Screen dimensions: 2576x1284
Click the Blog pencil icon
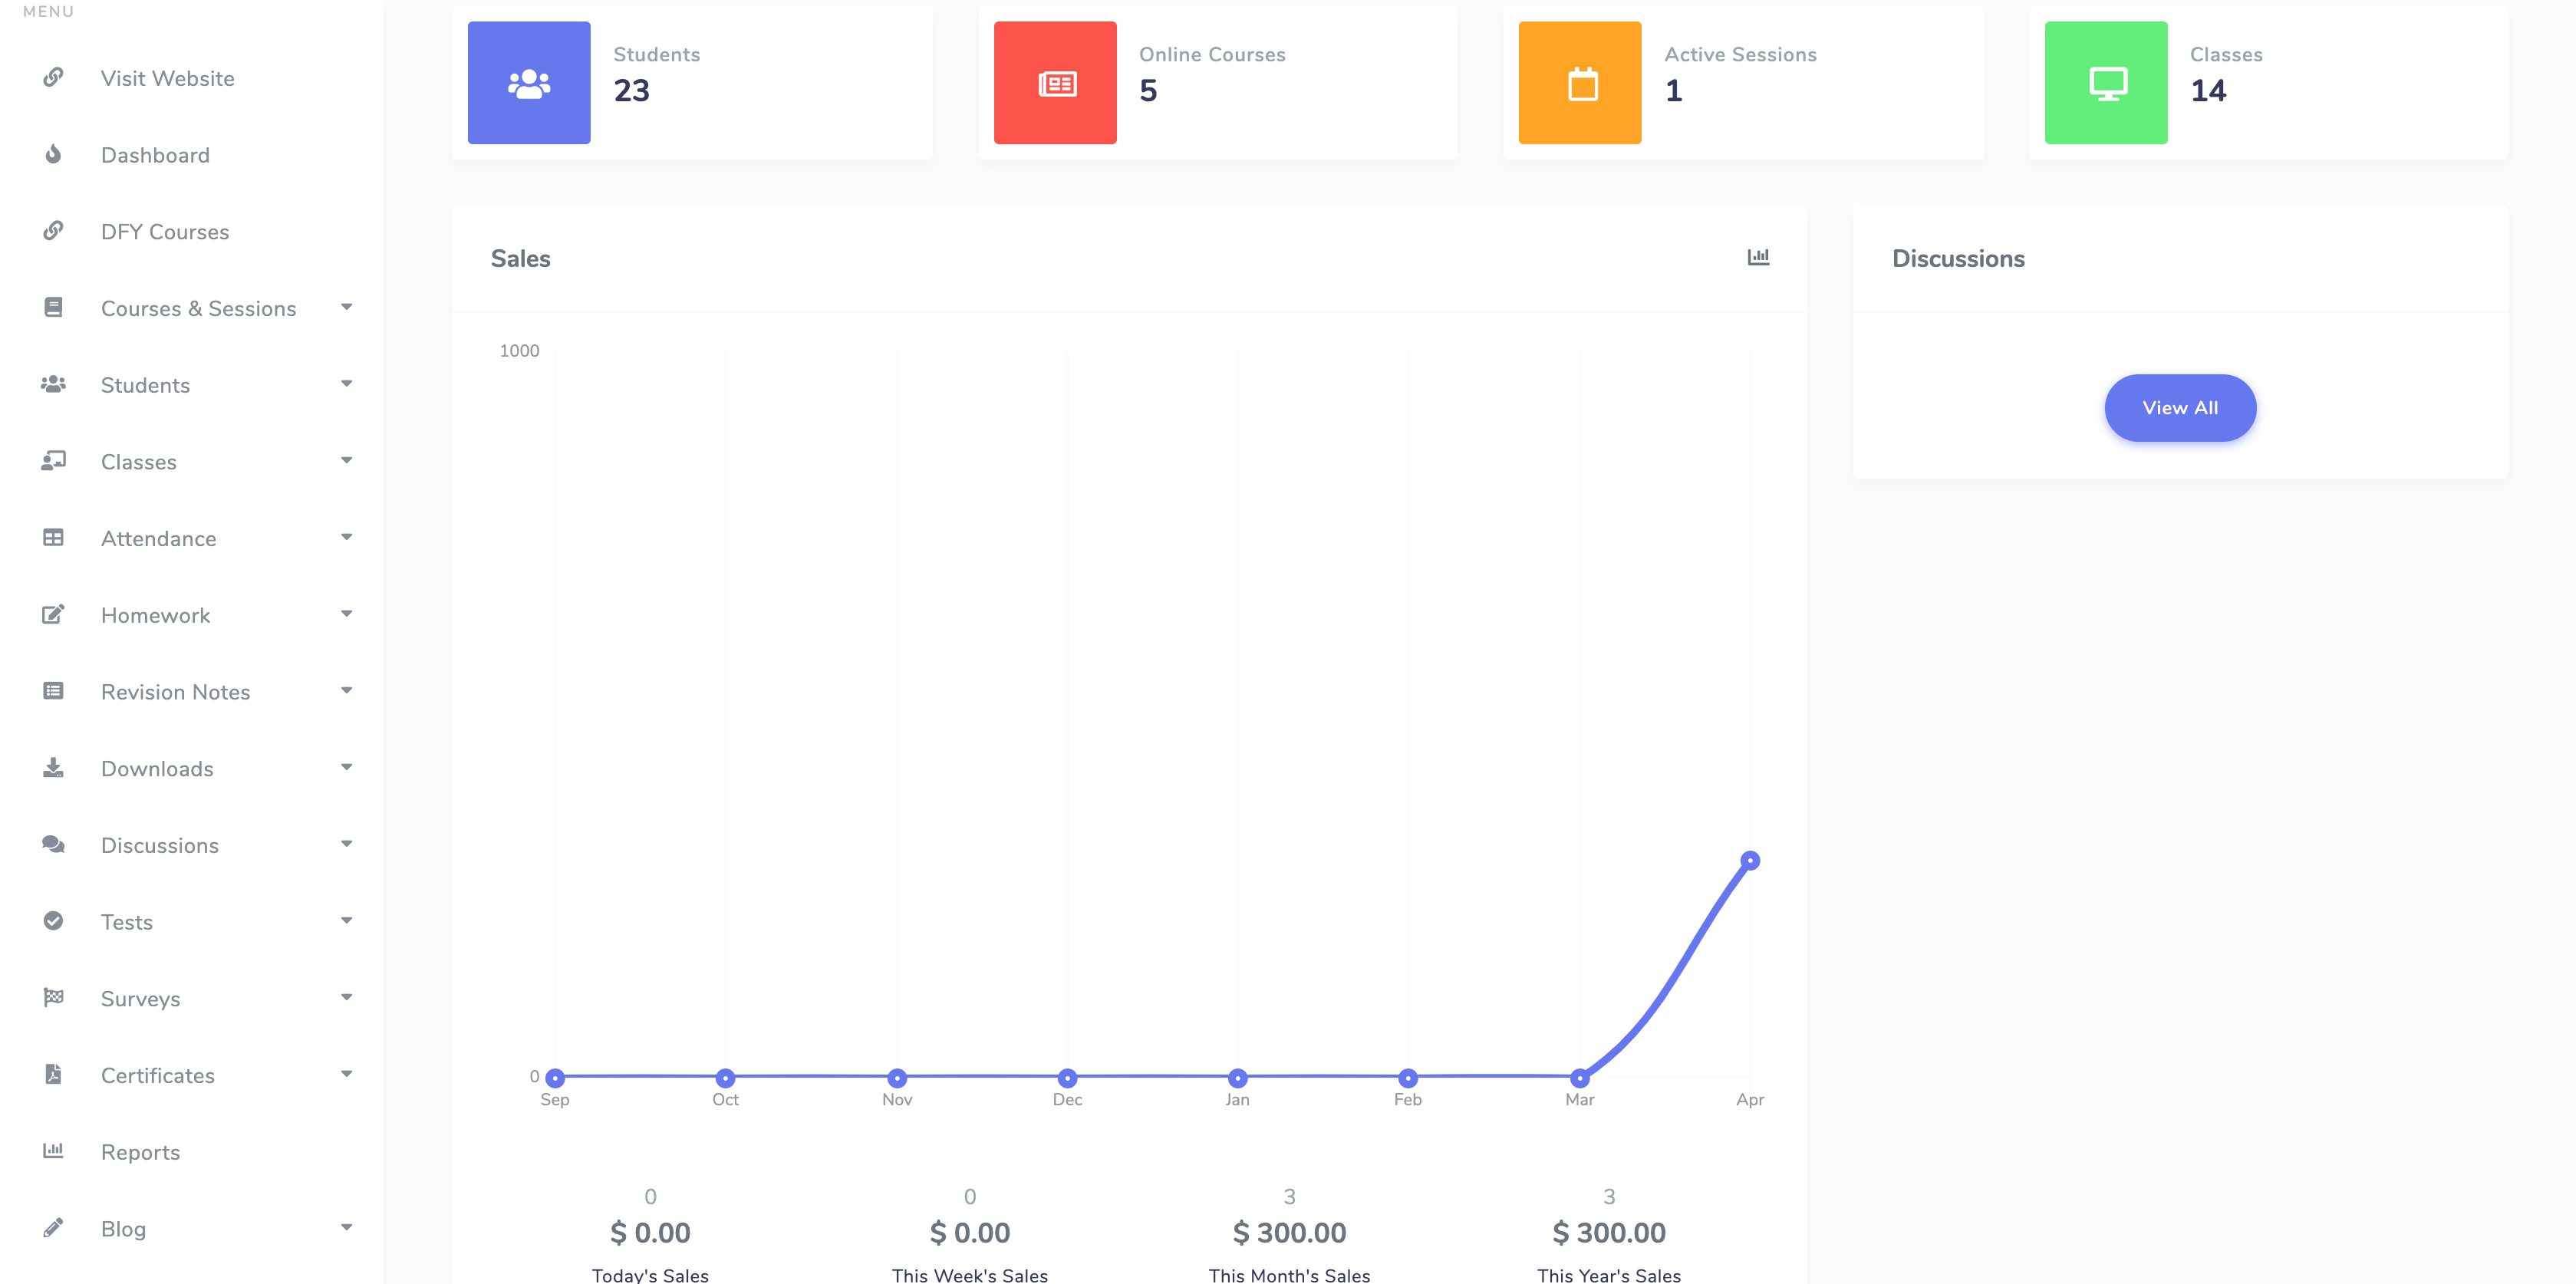click(x=53, y=1227)
